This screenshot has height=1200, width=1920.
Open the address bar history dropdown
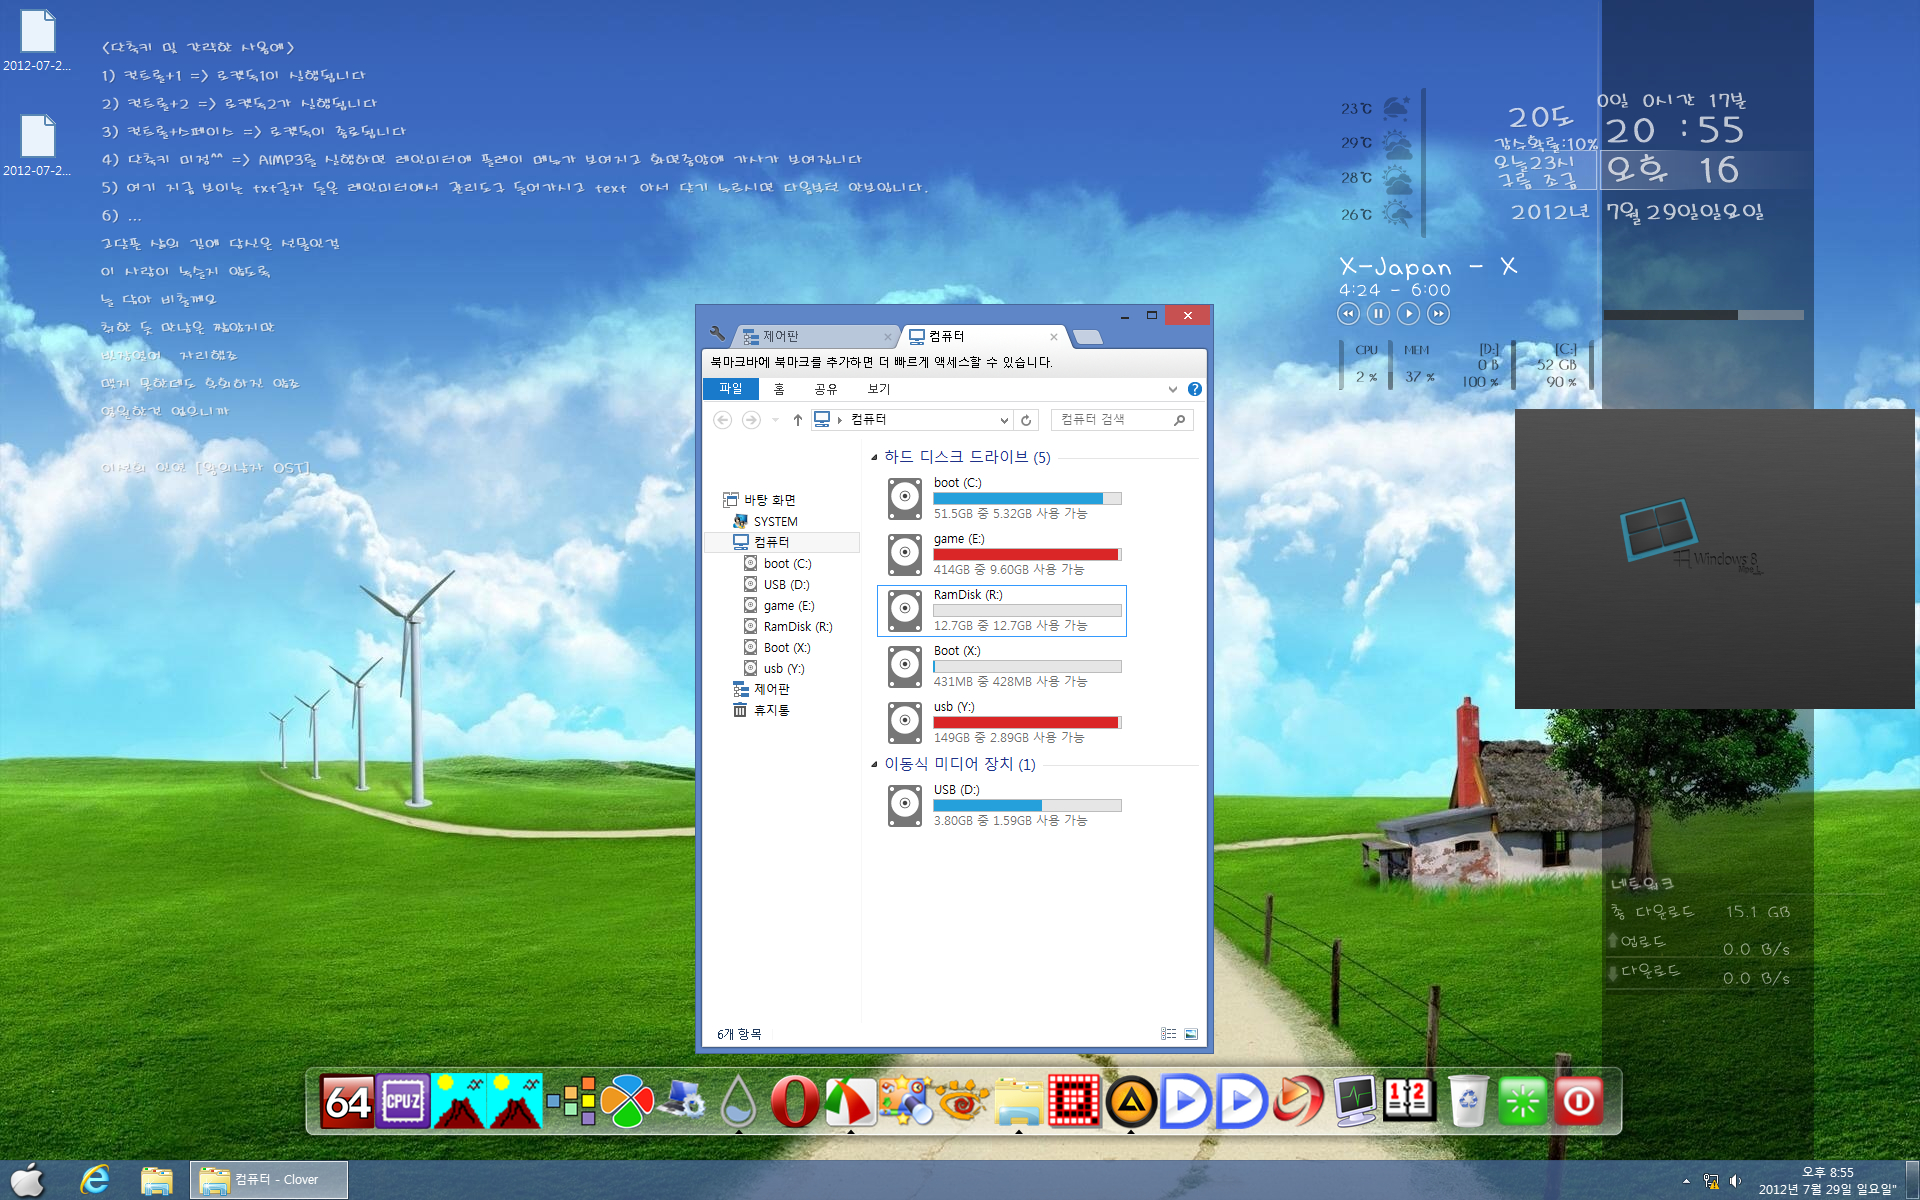[1004, 420]
